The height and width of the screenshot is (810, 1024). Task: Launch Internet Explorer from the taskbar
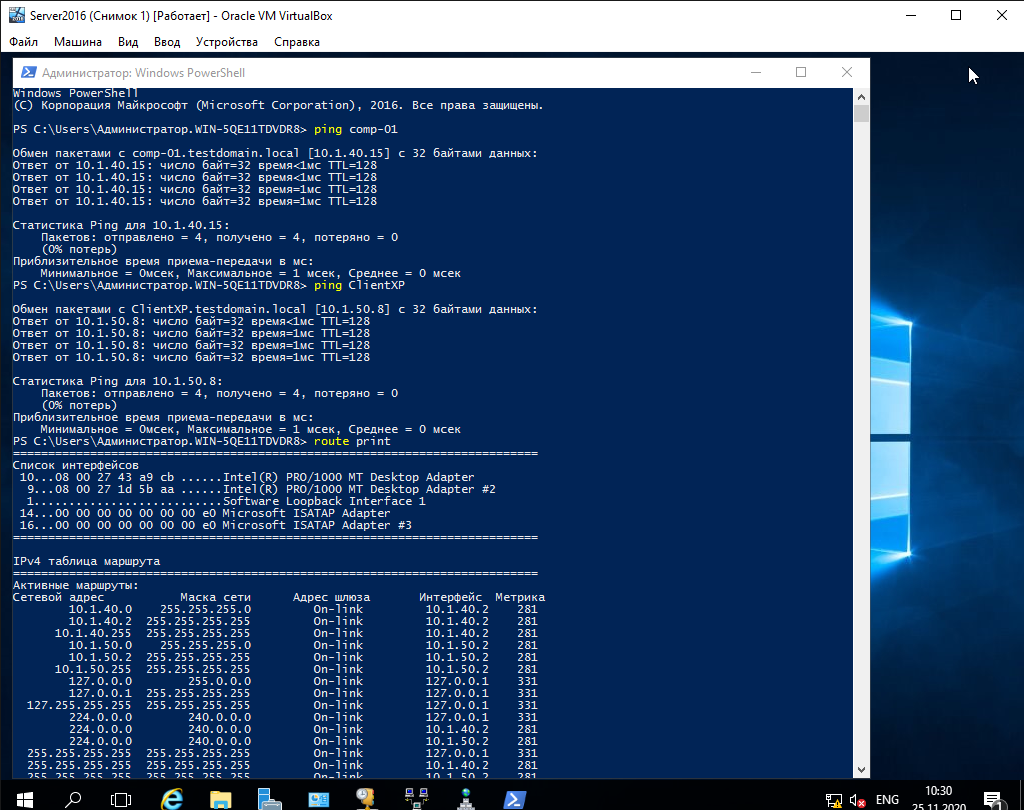point(172,798)
